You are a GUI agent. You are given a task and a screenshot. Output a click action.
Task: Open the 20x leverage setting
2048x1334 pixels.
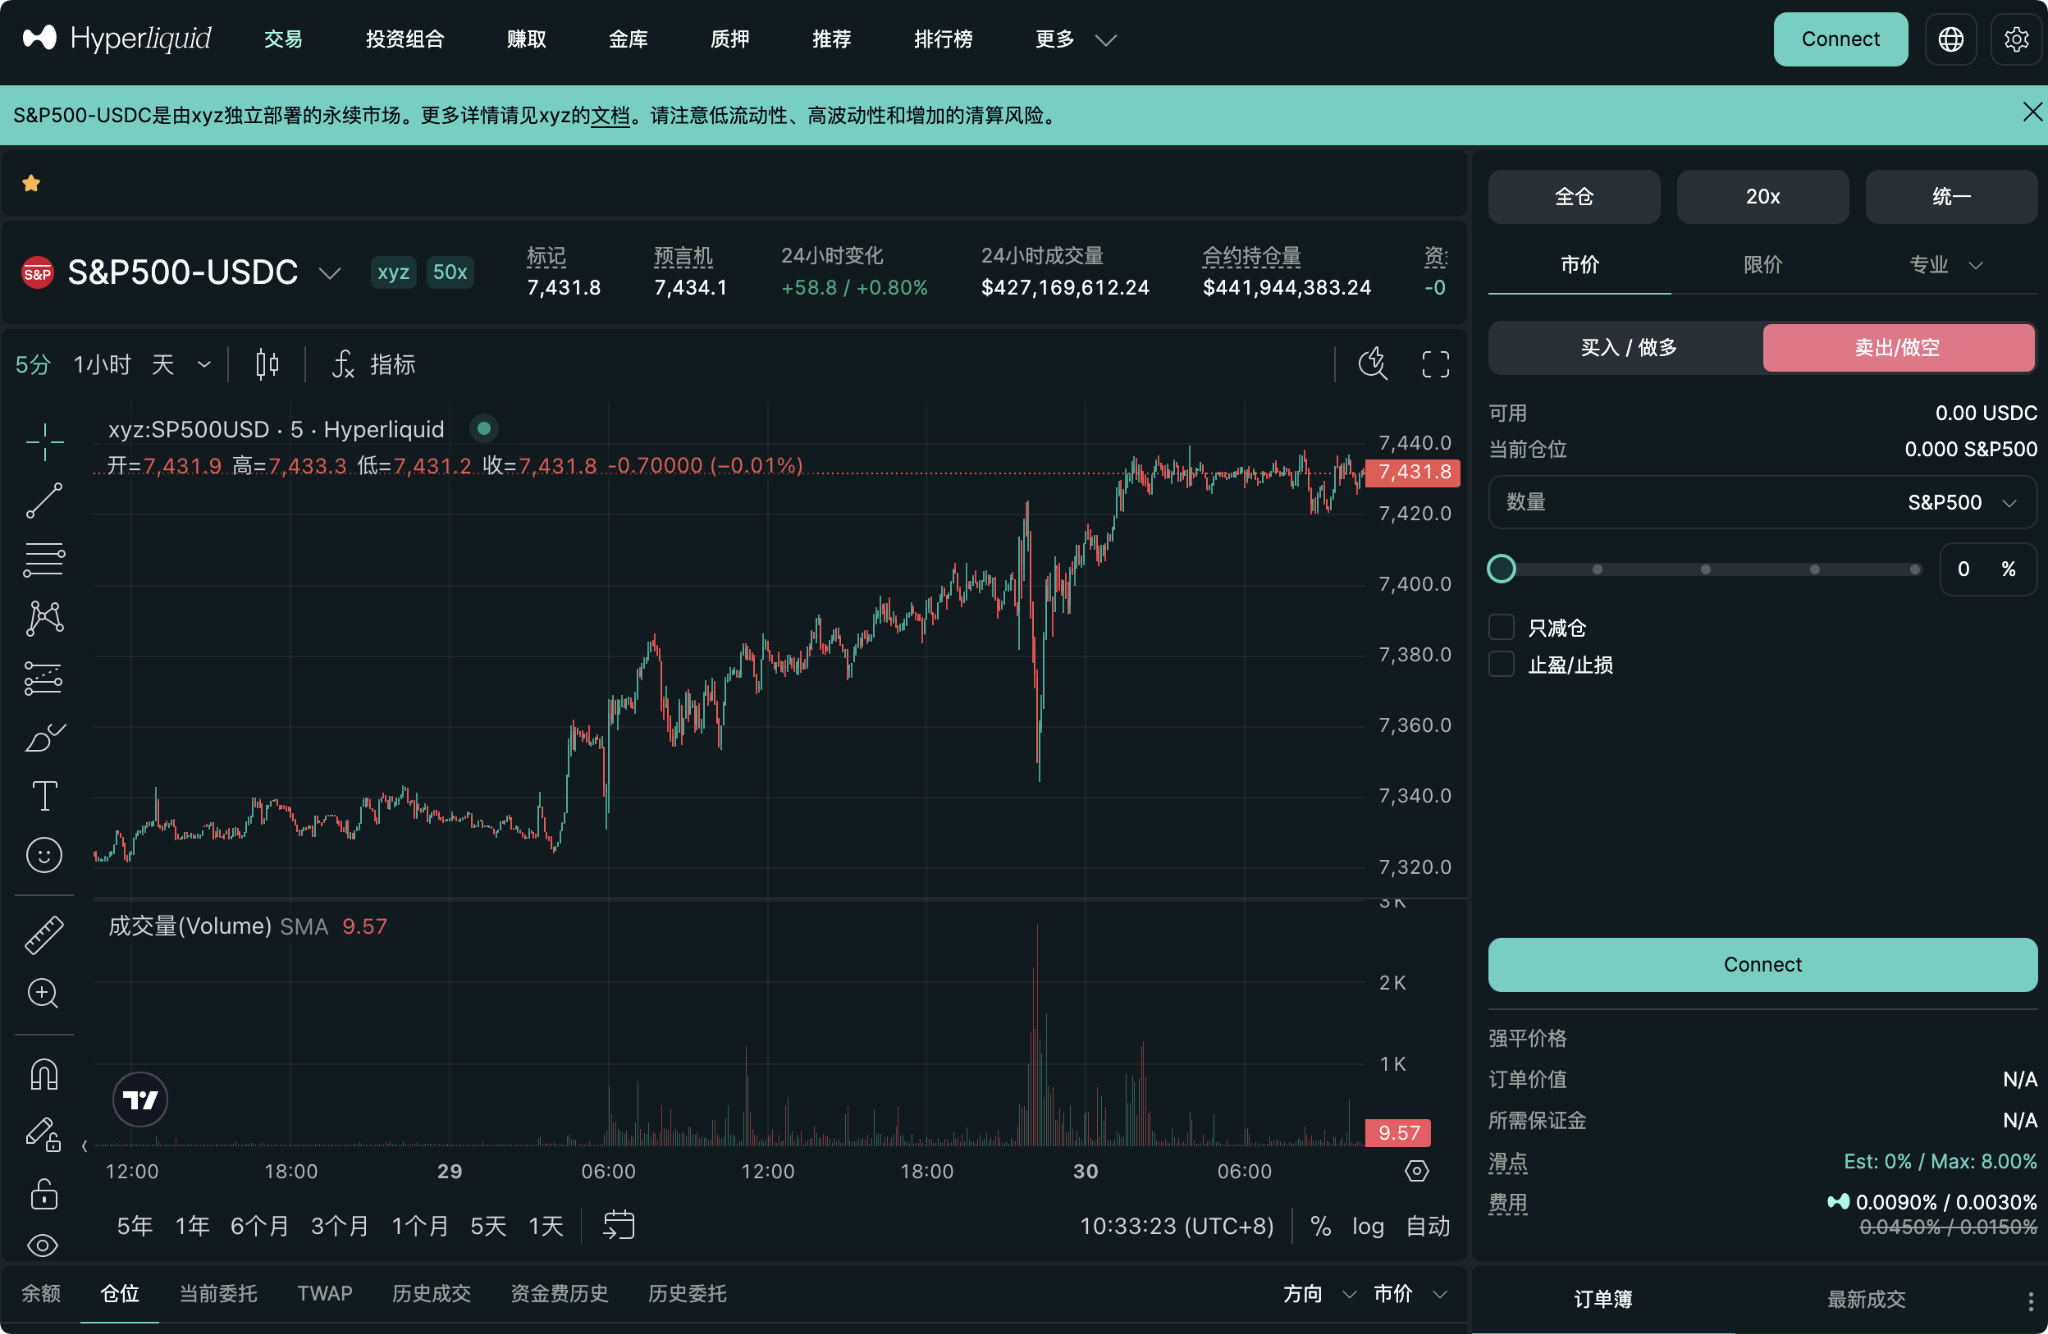coord(1762,196)
